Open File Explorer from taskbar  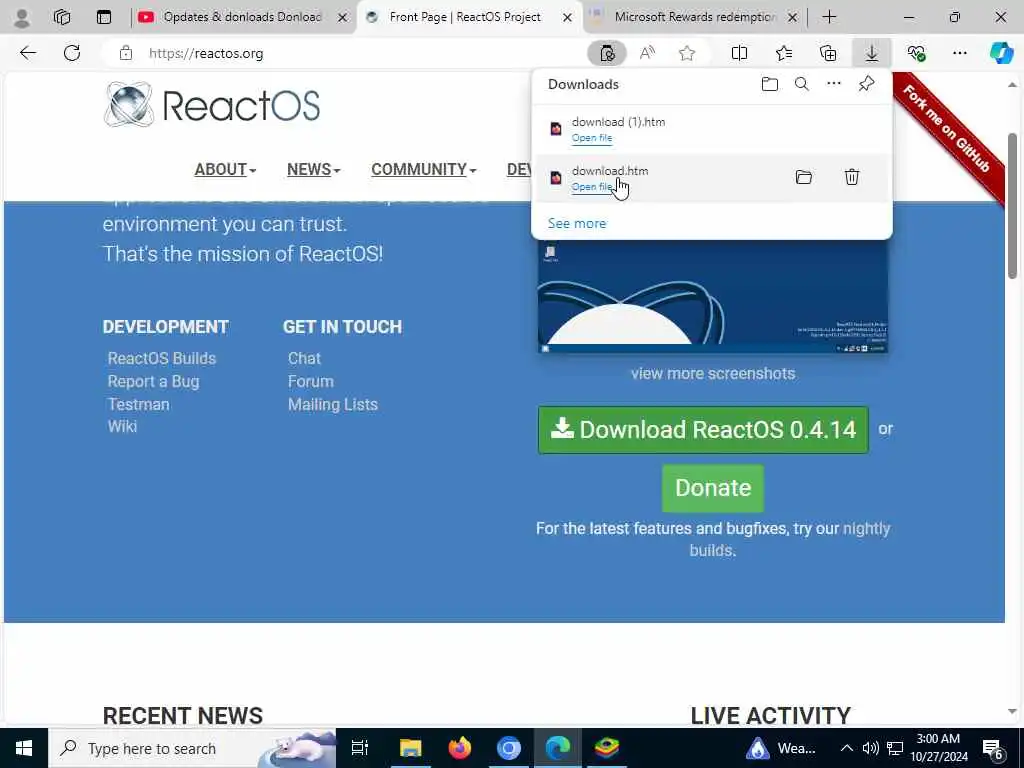point(411,748)
